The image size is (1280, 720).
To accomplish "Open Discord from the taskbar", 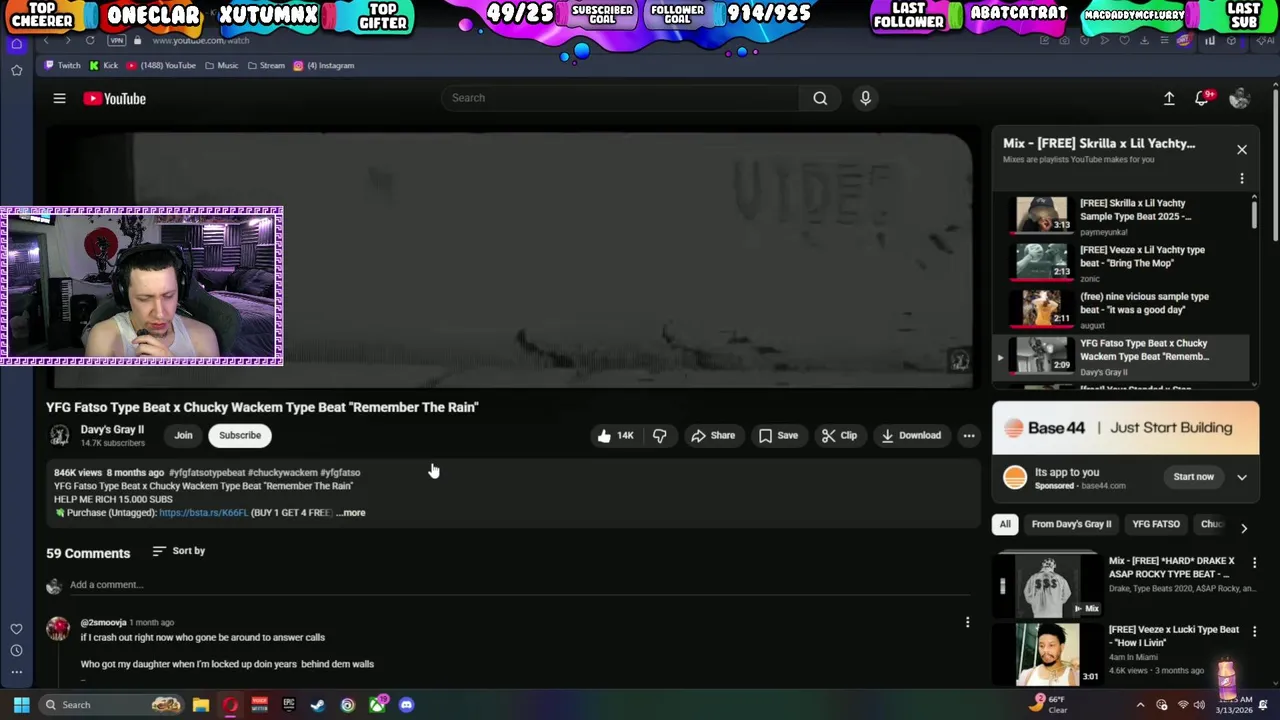I will point(406,705).
